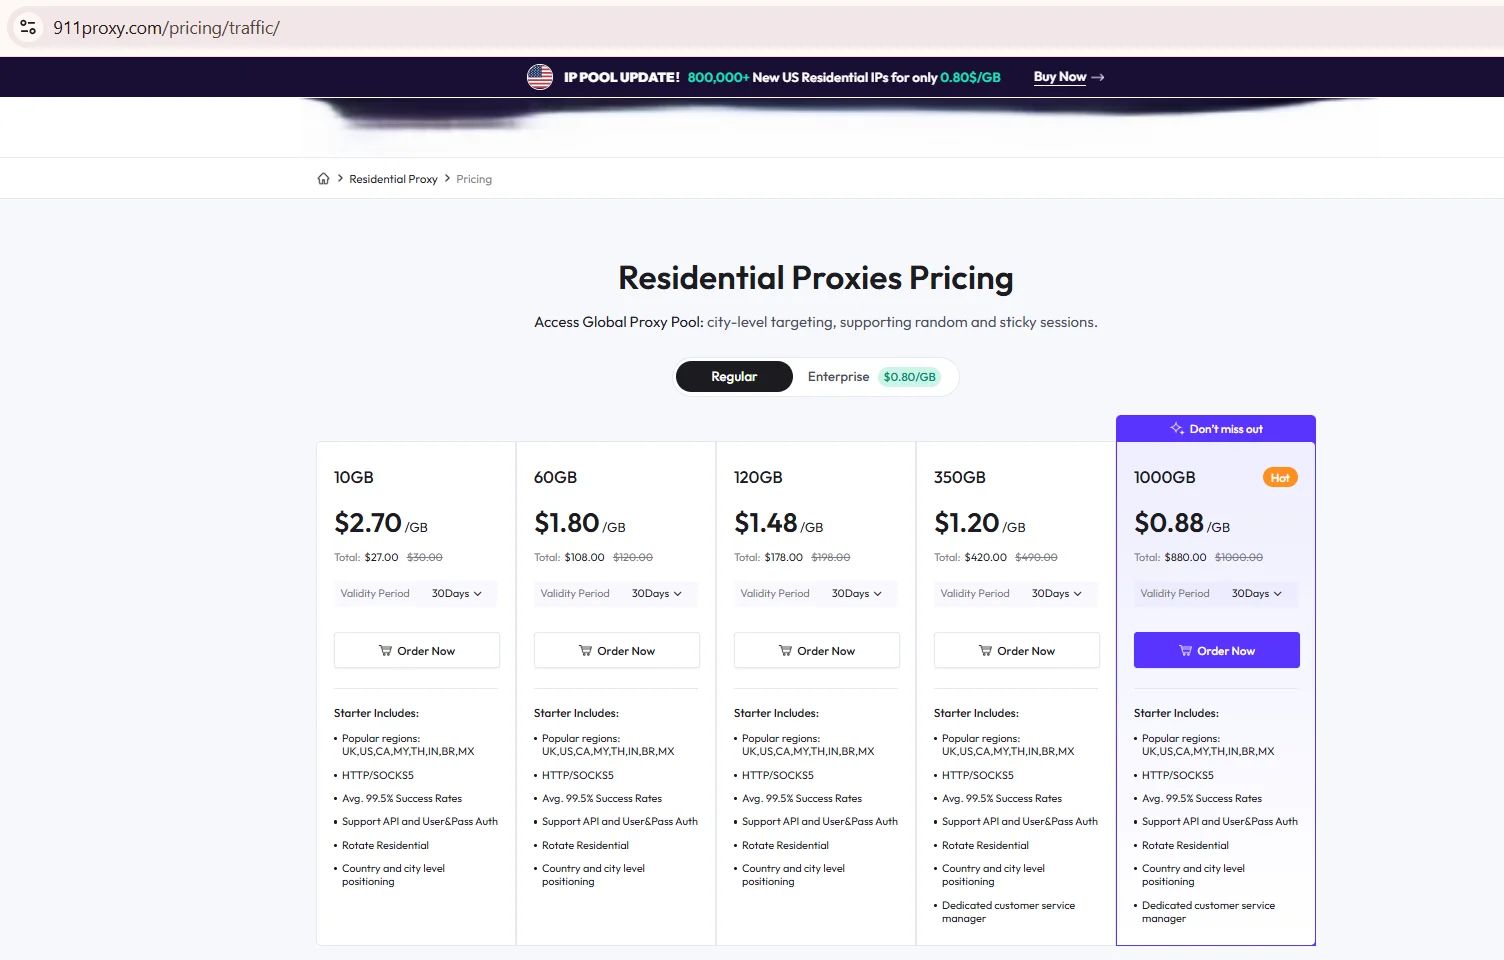Click Starter Includes heading in 1000GB plan

[x=1176, y=714]
